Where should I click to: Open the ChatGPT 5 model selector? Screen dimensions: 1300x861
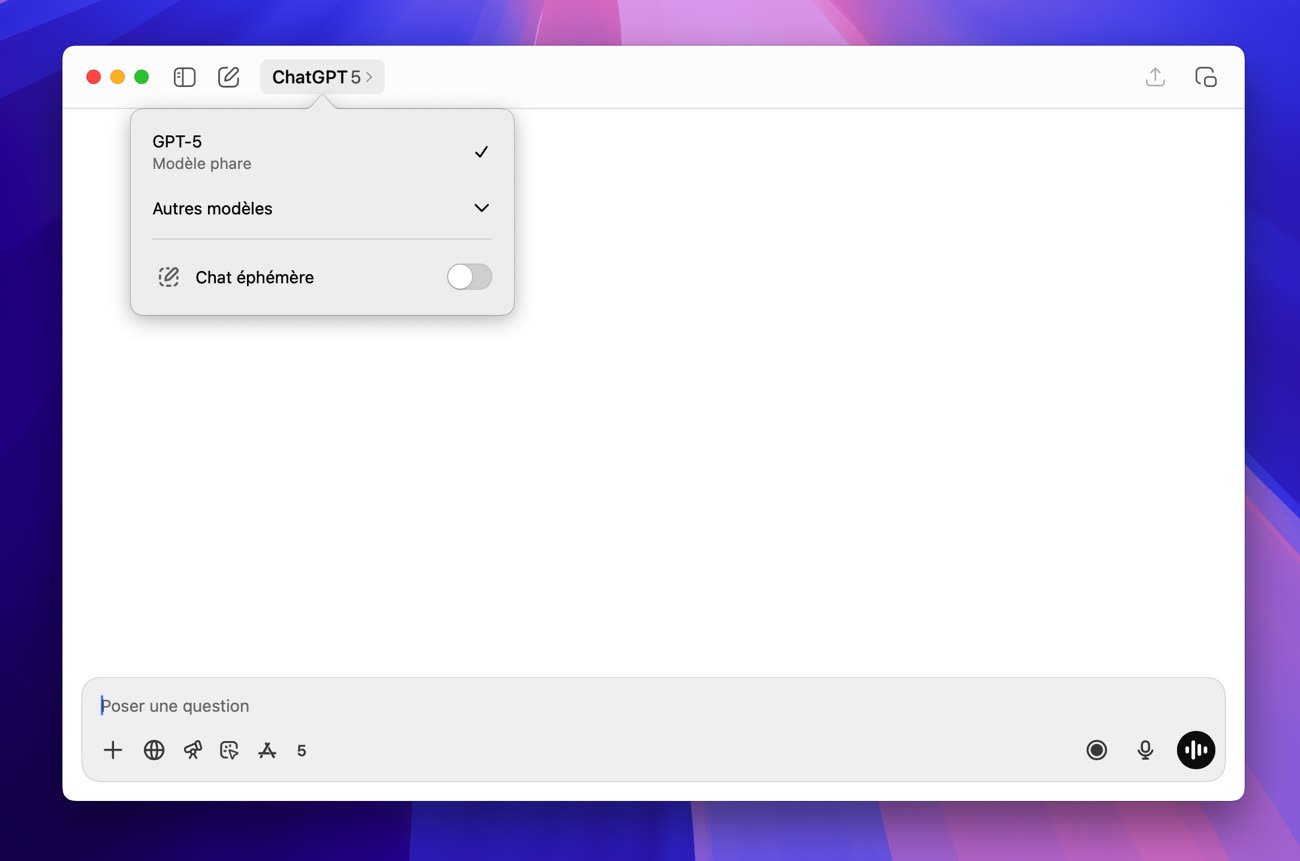tap(322, 77)
